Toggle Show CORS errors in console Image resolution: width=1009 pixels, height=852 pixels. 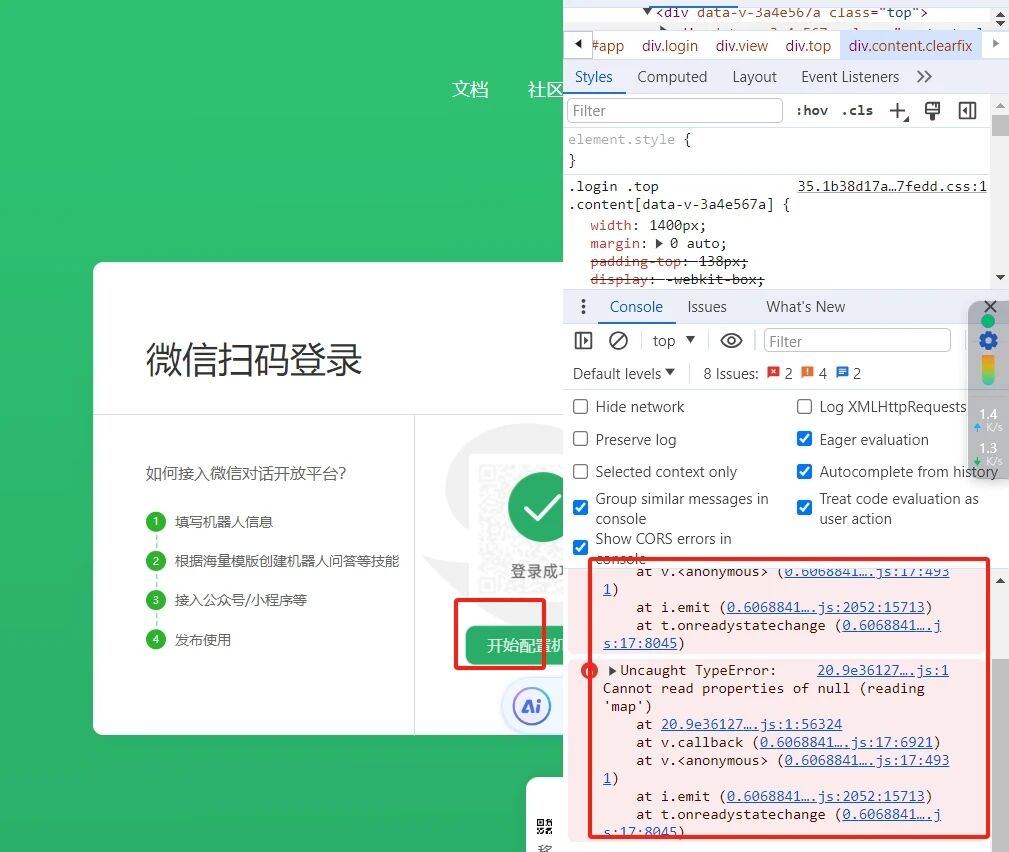(580, 548)
